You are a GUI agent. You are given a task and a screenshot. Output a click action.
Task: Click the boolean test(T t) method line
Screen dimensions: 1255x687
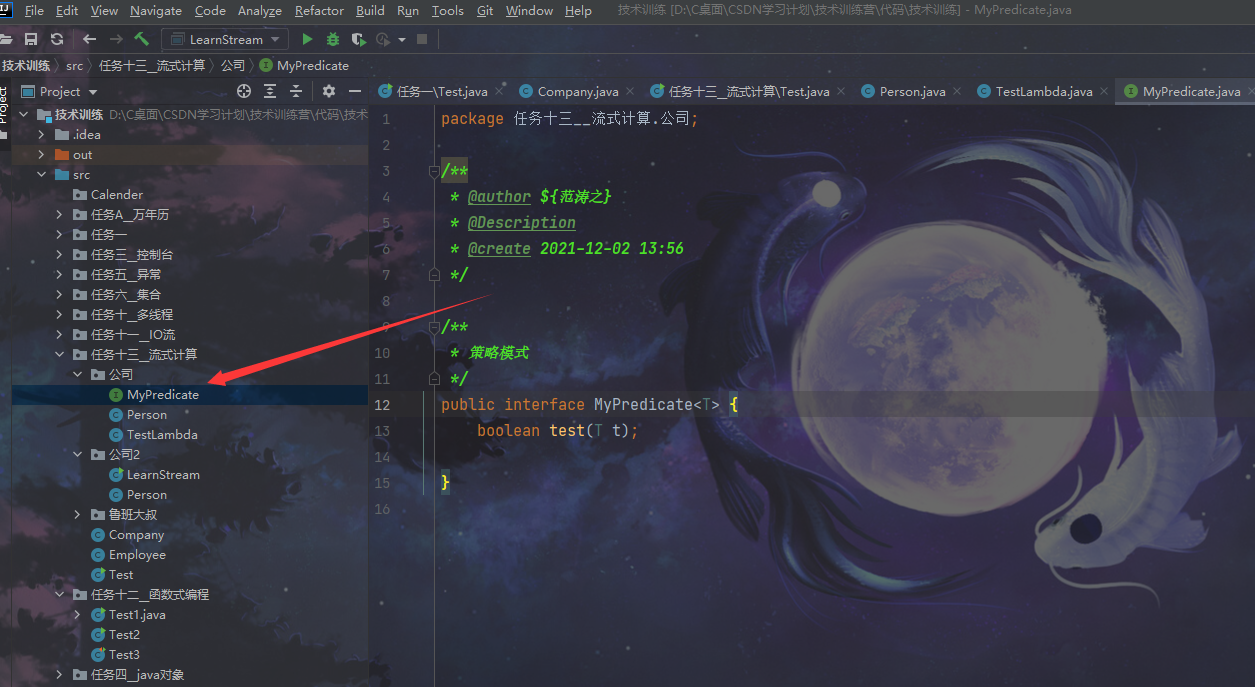pyautogui.click(x=557, y=431)
